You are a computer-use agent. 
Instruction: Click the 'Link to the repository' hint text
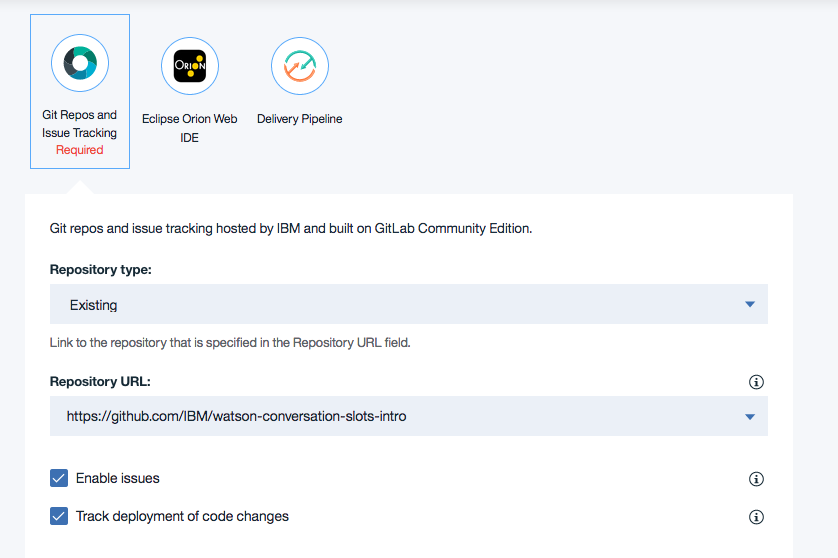230,343
